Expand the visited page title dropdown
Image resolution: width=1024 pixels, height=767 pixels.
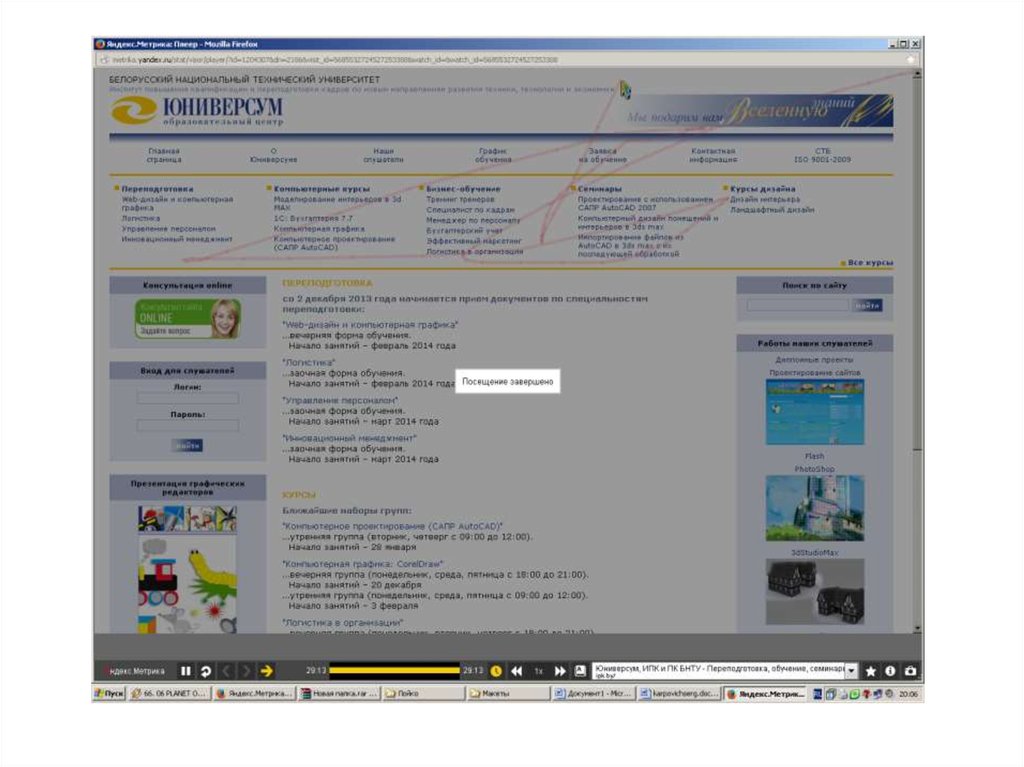pos(851,671)
